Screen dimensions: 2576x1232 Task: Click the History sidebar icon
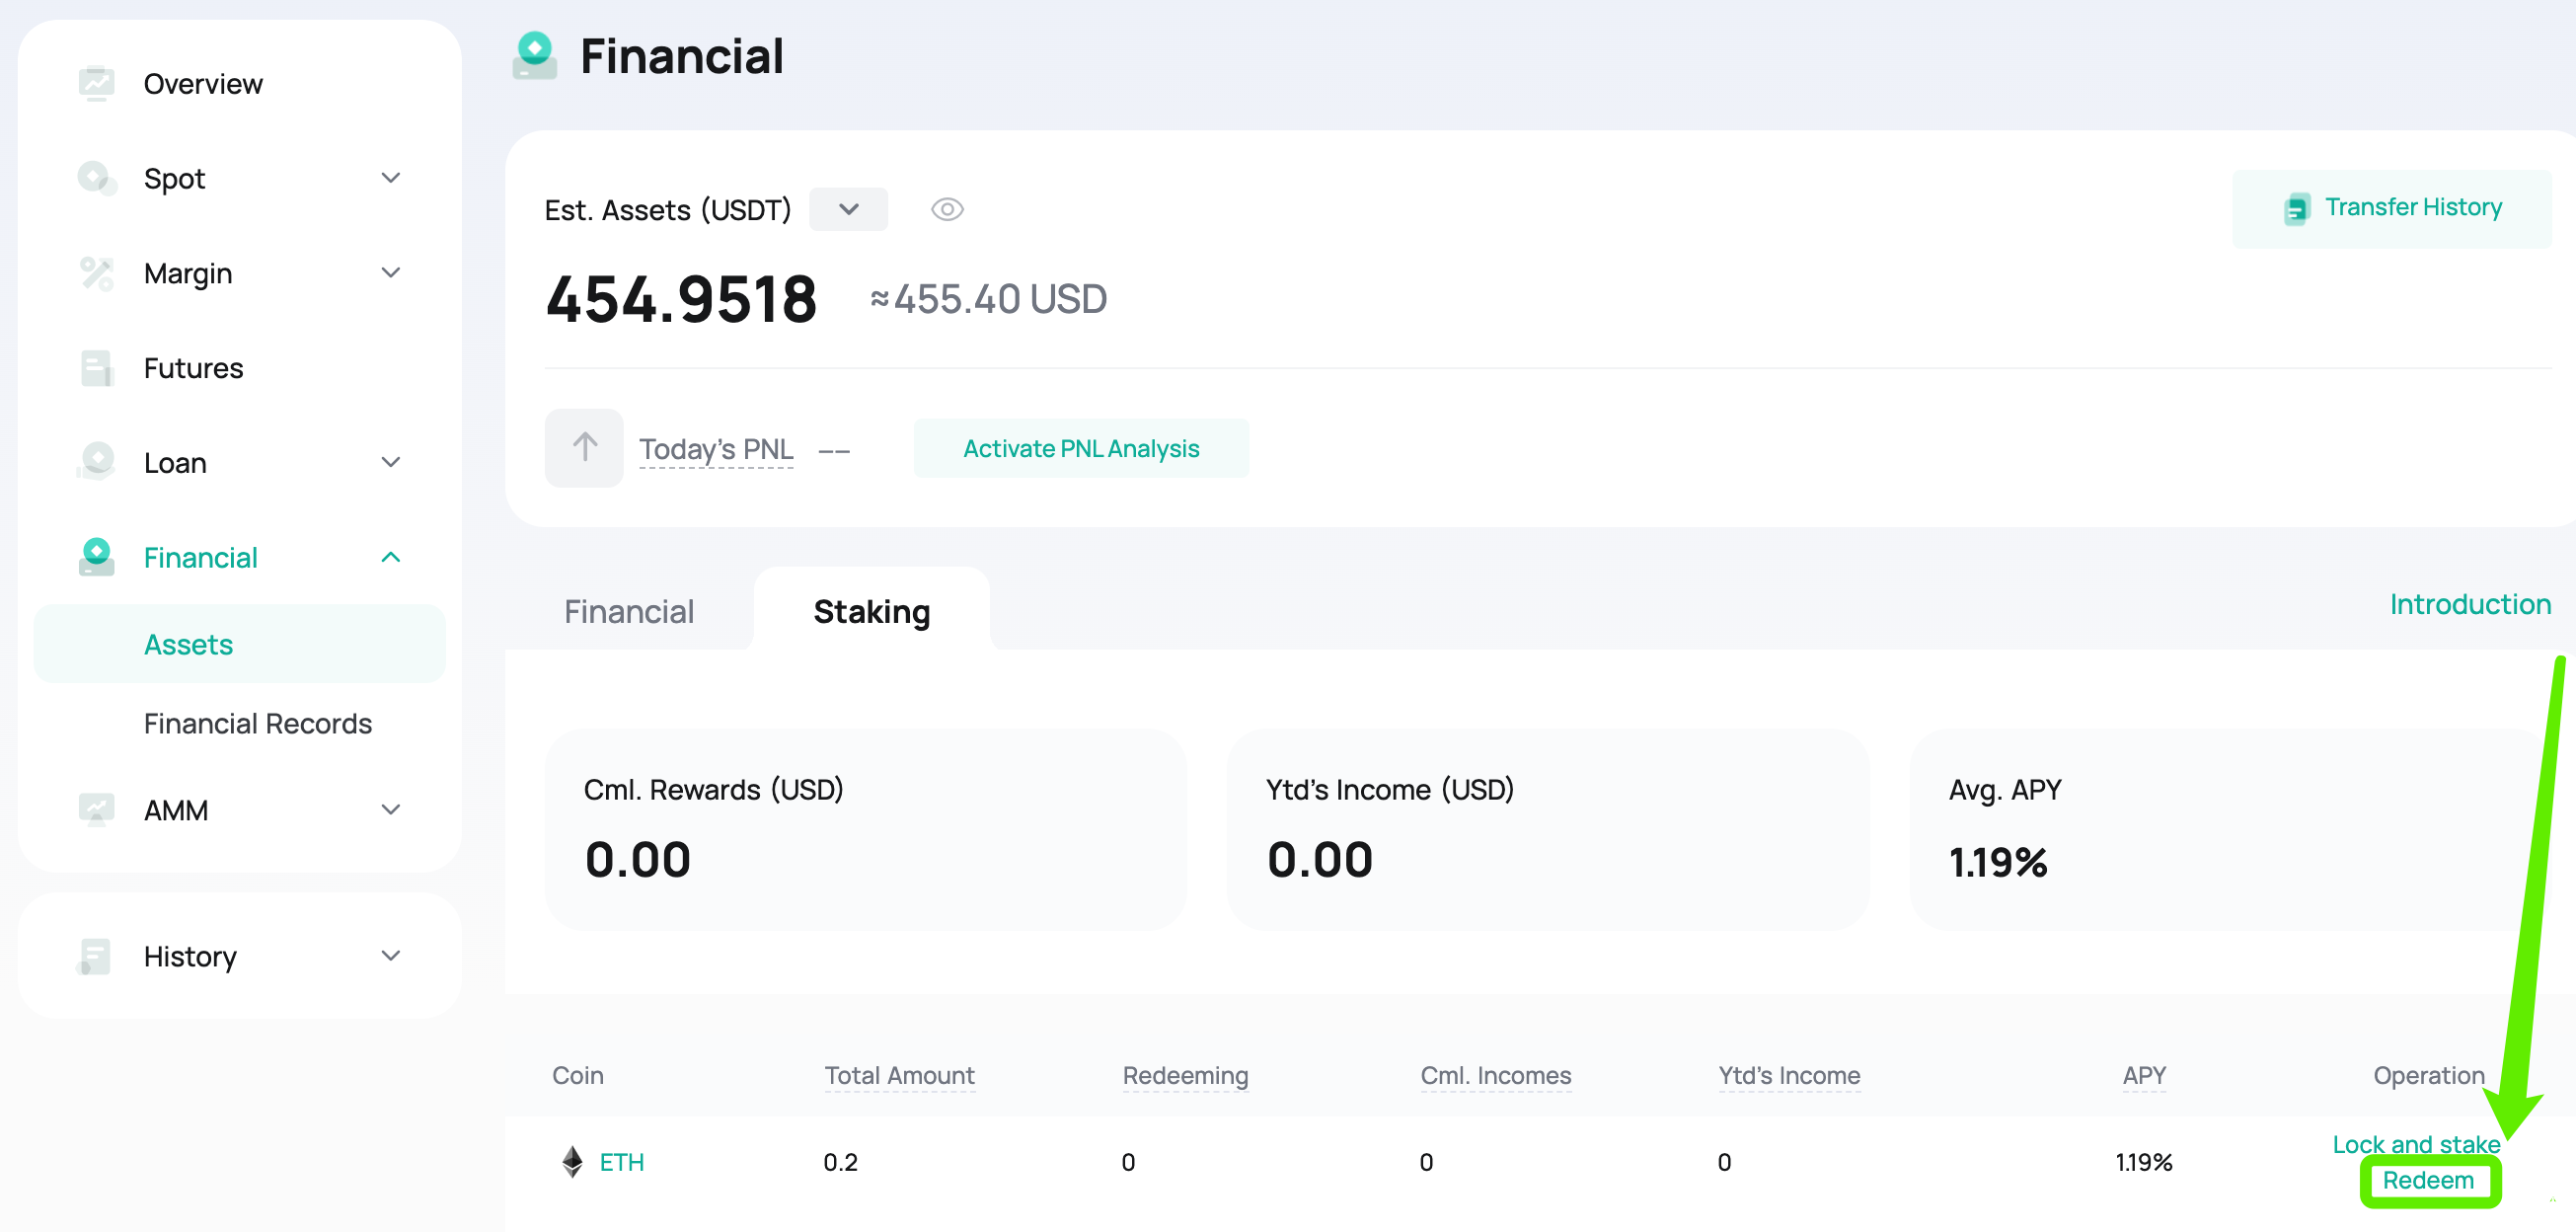pos(94,956)
